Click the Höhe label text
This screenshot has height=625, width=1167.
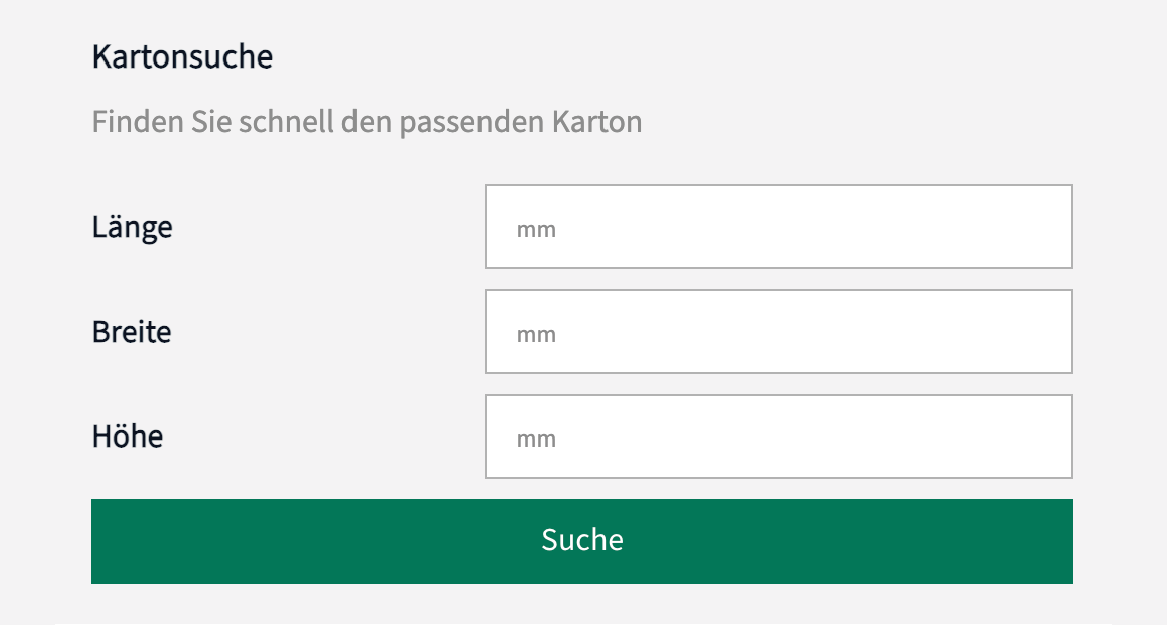click(127, 436)
